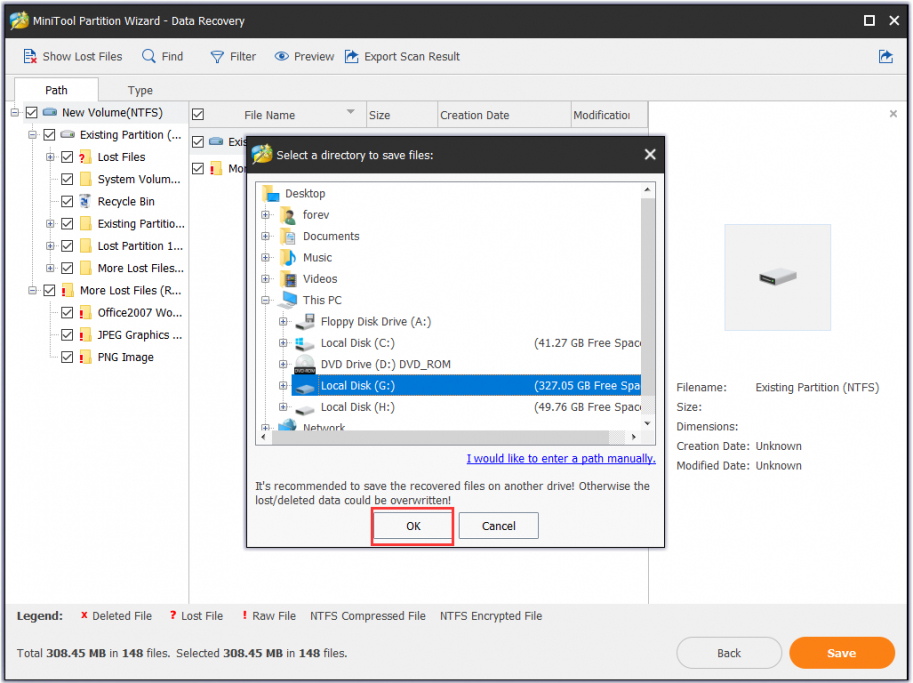913x683 pixels.
Task: Toggle the JPEG Graphics ... checkbox
Action: pos(67,335)
